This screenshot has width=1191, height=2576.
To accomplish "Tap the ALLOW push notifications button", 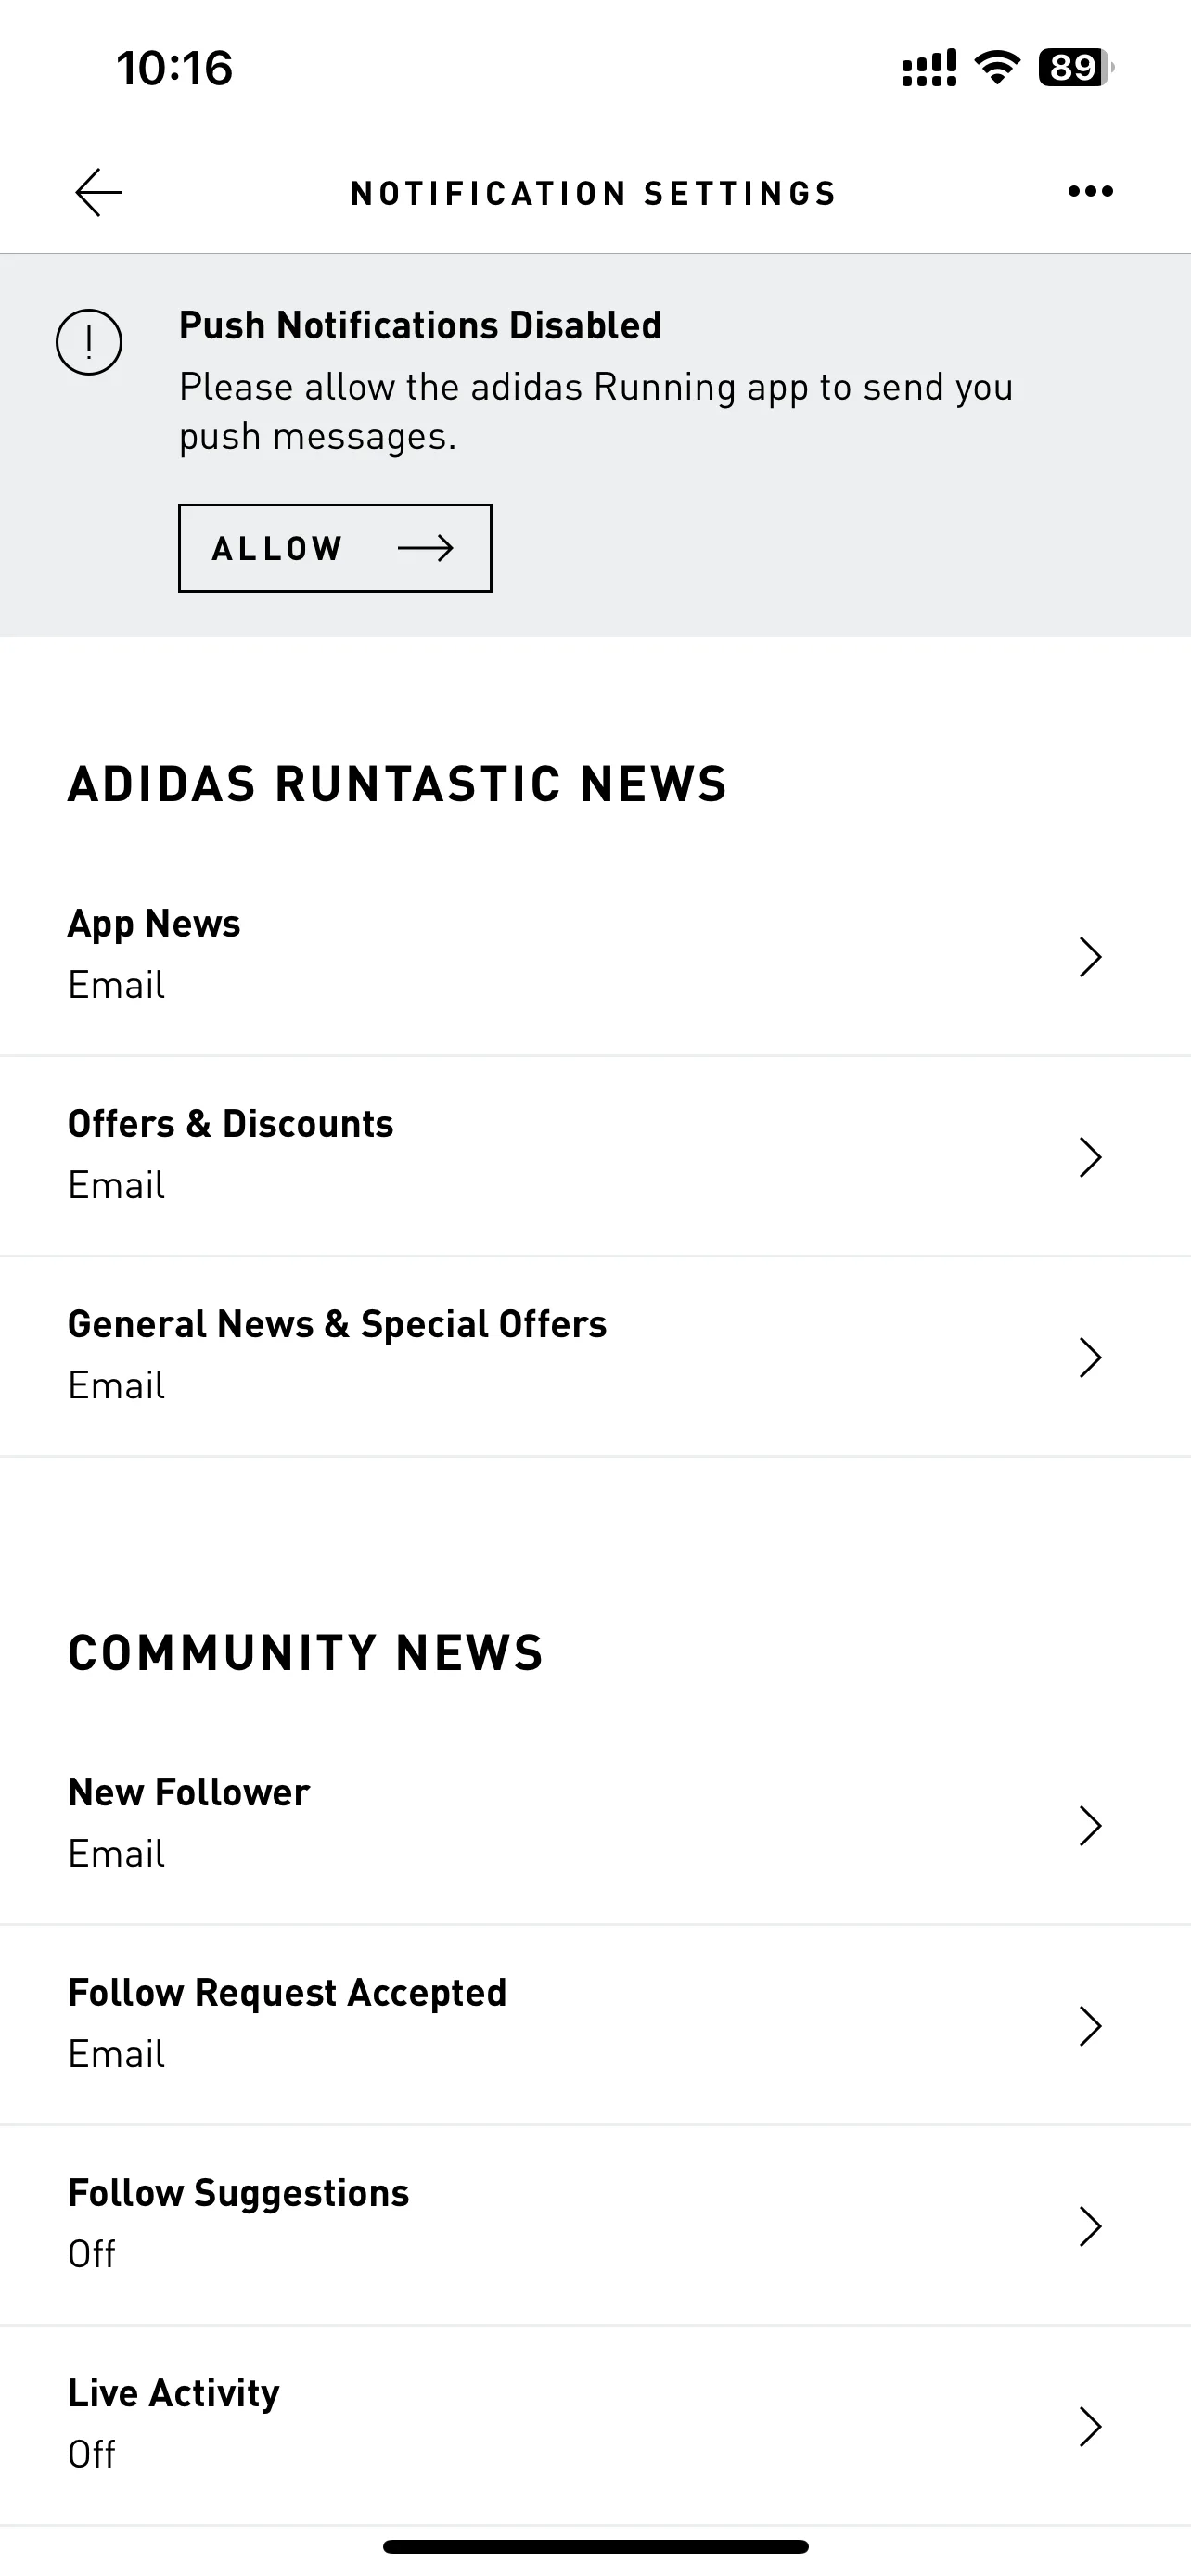I will coord(335,548).
